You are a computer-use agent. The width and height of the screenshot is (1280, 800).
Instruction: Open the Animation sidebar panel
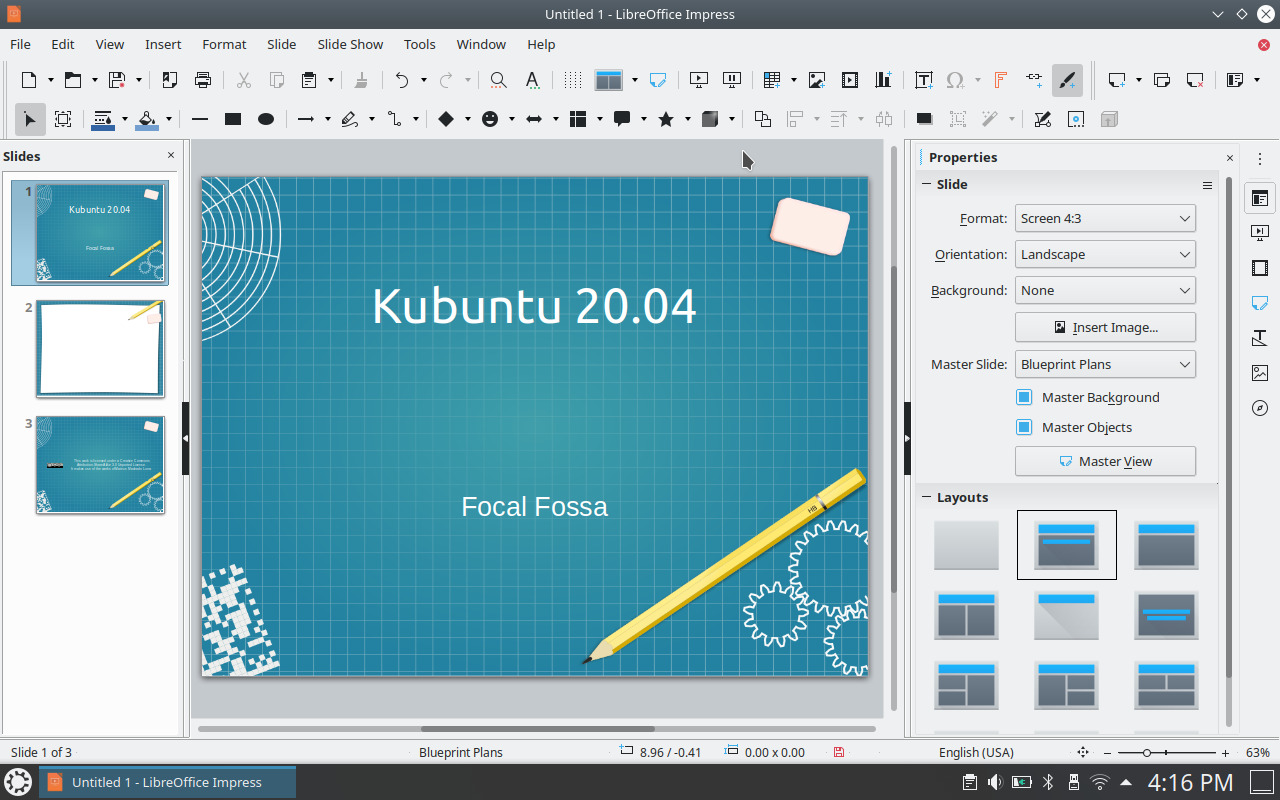pos(1259,268)
